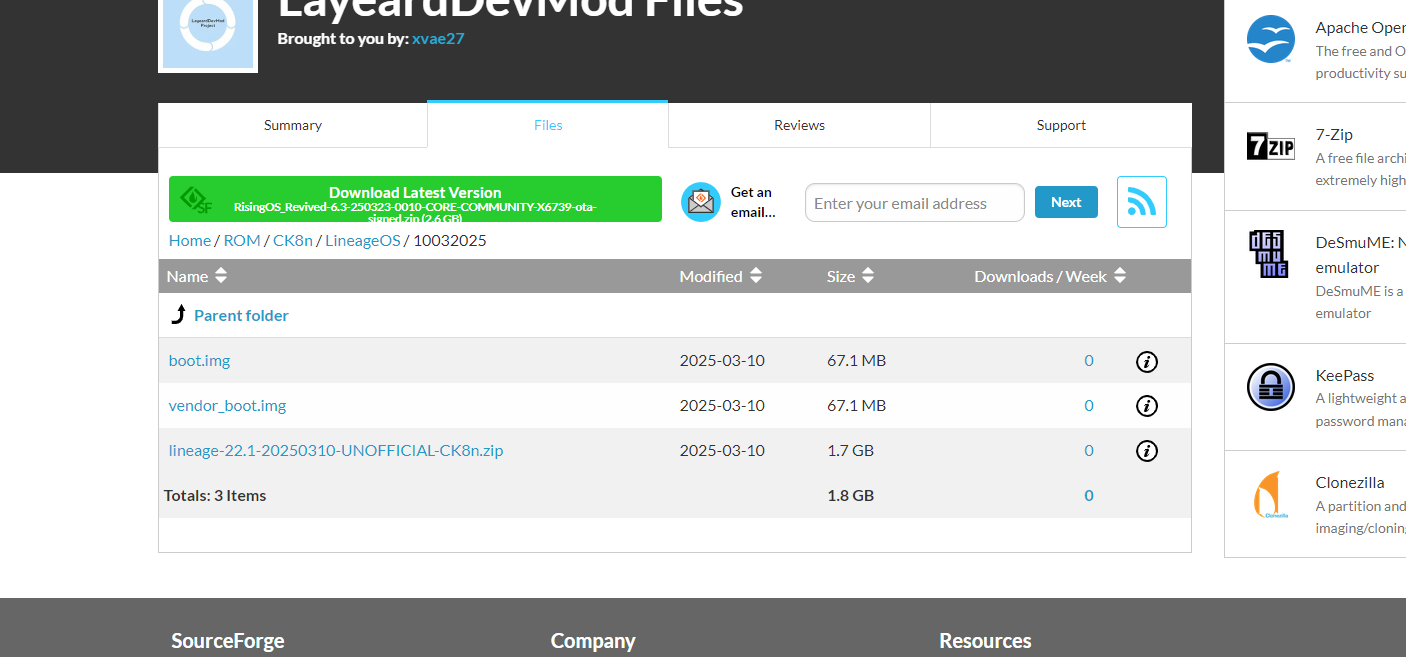Open the DeSmuME emulator title link
The width and height of the screenshot is (1406, 657).
point(1360,254)
